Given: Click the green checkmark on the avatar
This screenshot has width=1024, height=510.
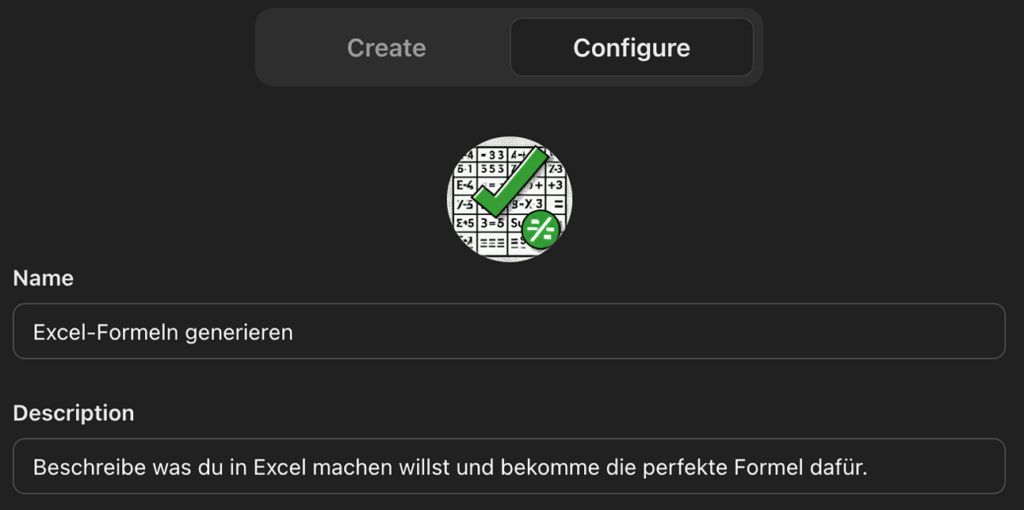Looking at the screenshot, I should click(510, 181).
